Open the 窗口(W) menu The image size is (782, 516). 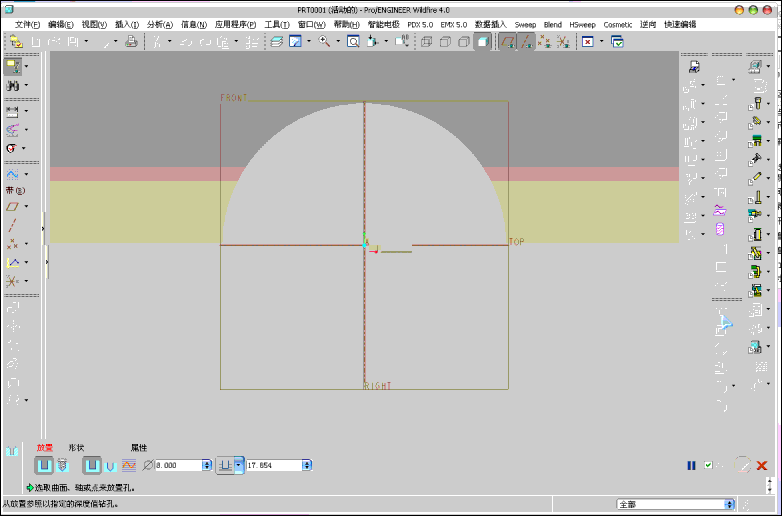(312, 24)
